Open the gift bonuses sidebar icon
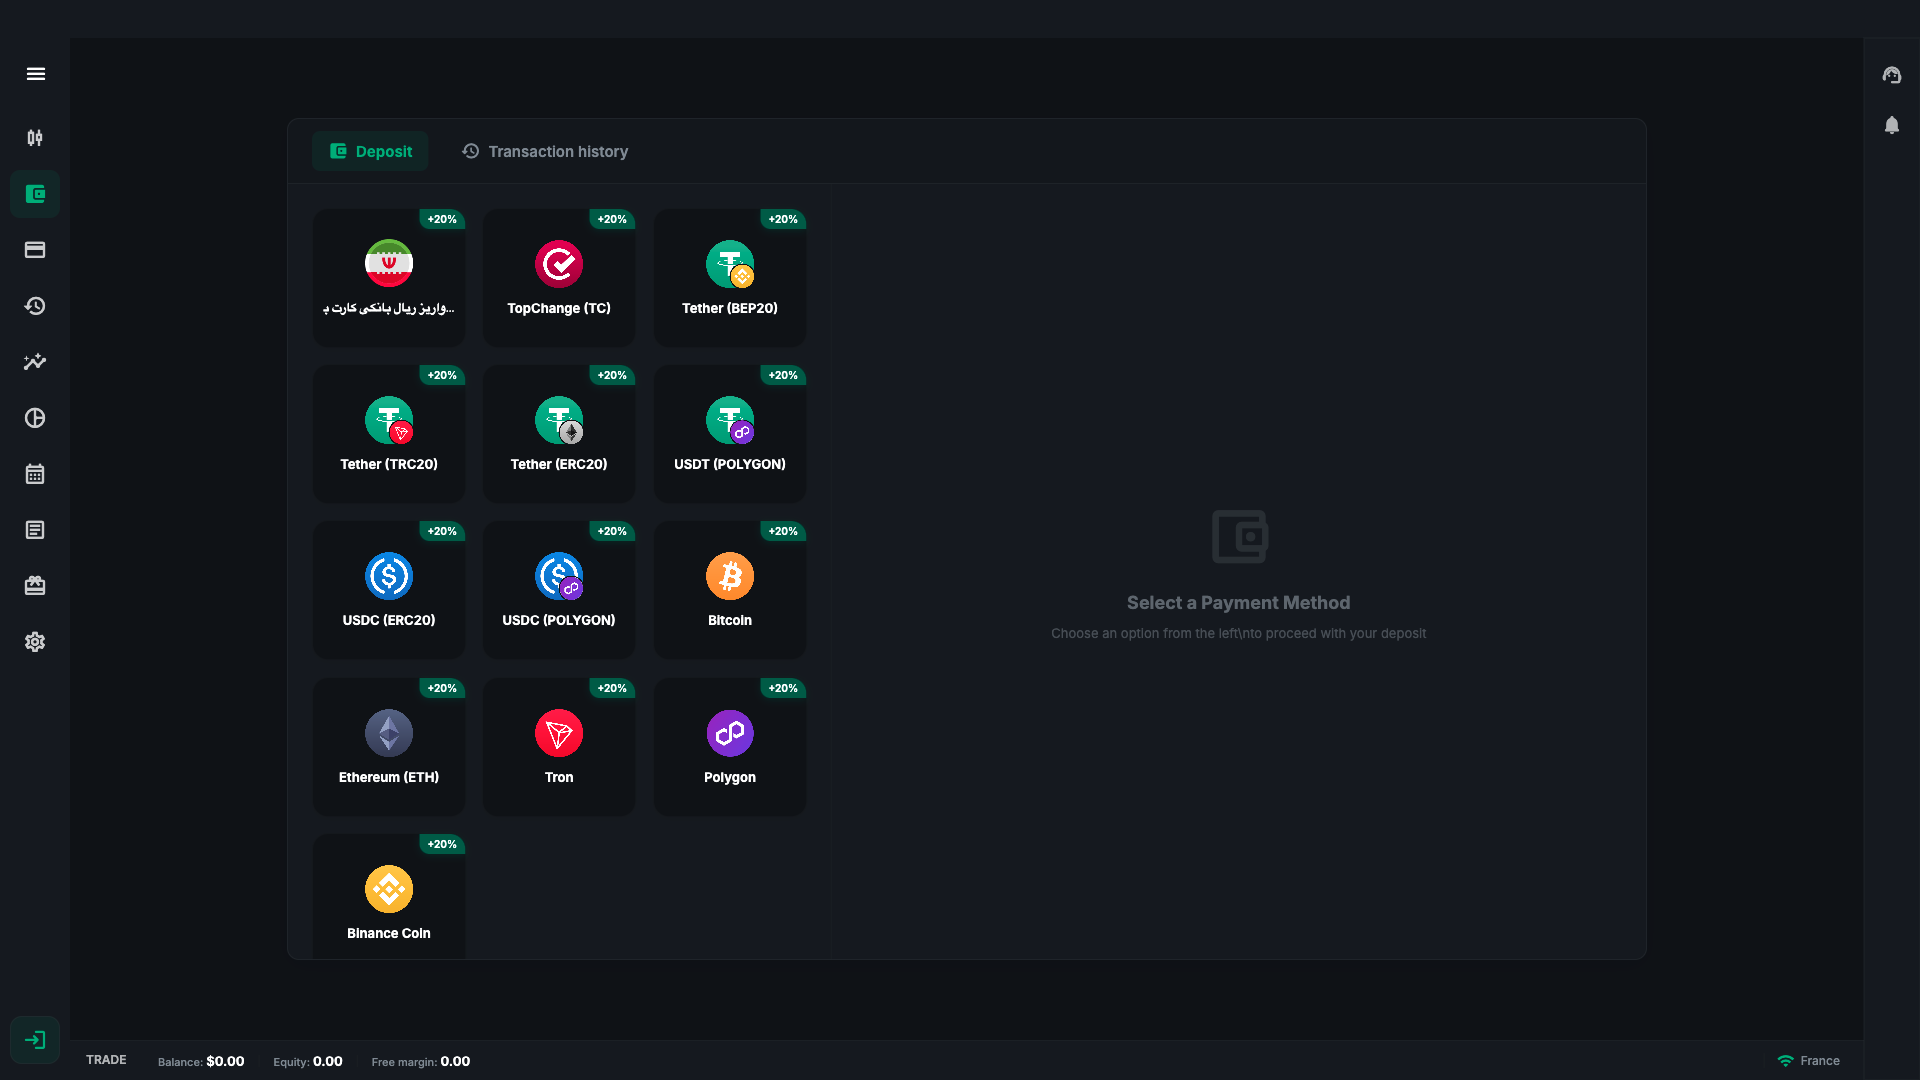The width and height of the screenshot is (1920, 1080). pos(35,586)
